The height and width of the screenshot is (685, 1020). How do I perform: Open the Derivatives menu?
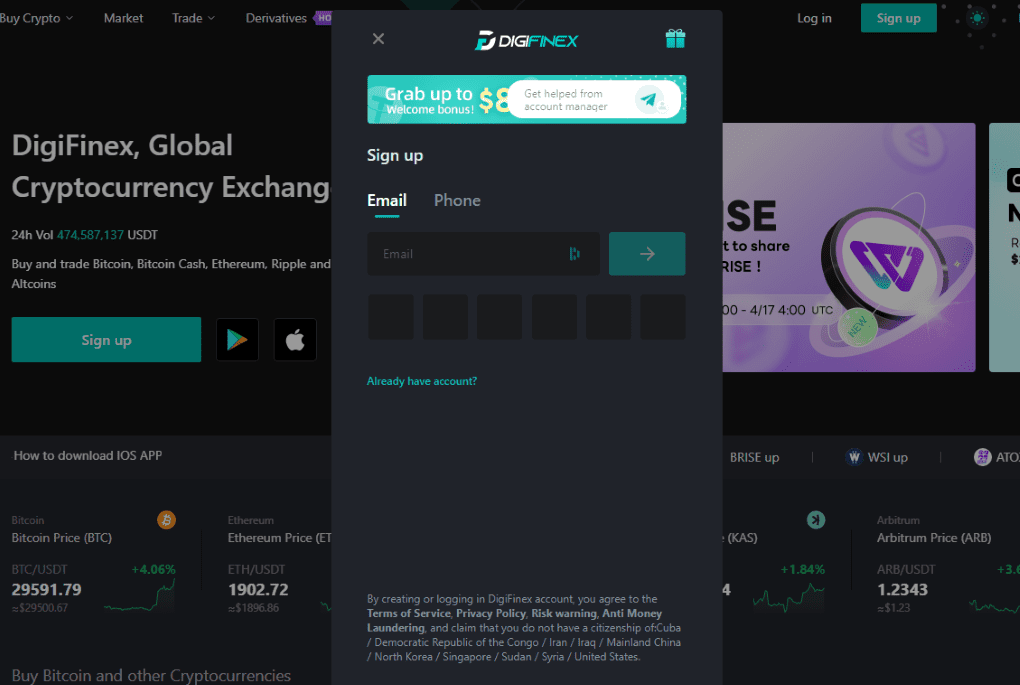tap(276, 18)
